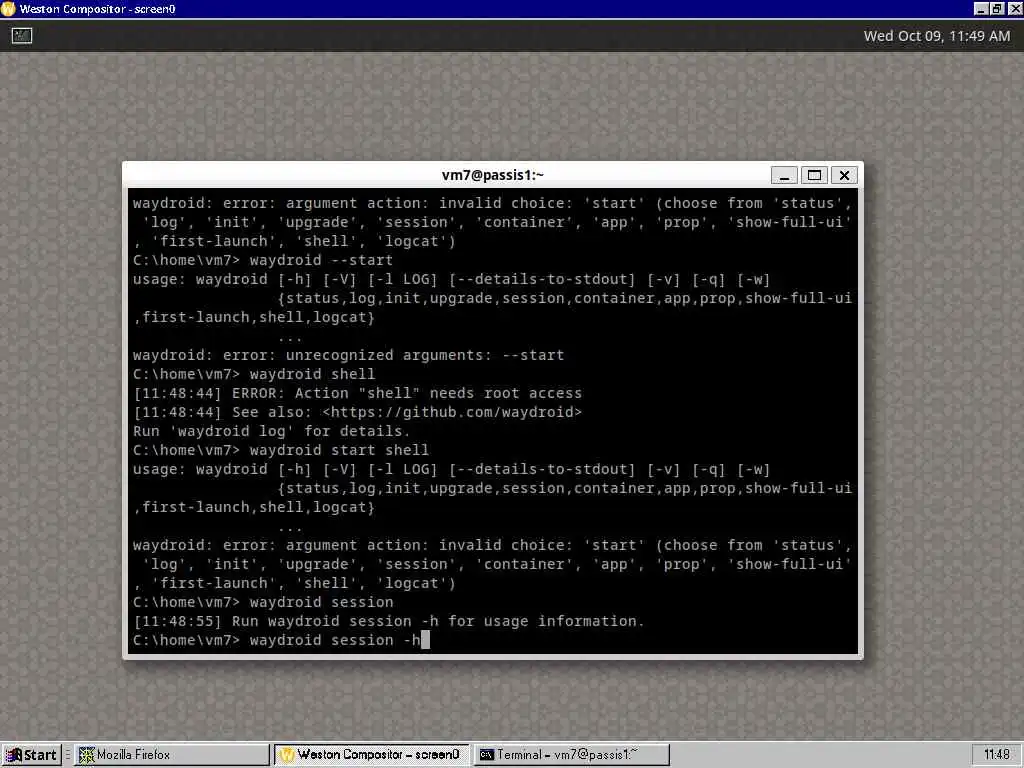
Task: Maximize the vm7@passis1 terminal window
Action: click(x=814, y=175)
